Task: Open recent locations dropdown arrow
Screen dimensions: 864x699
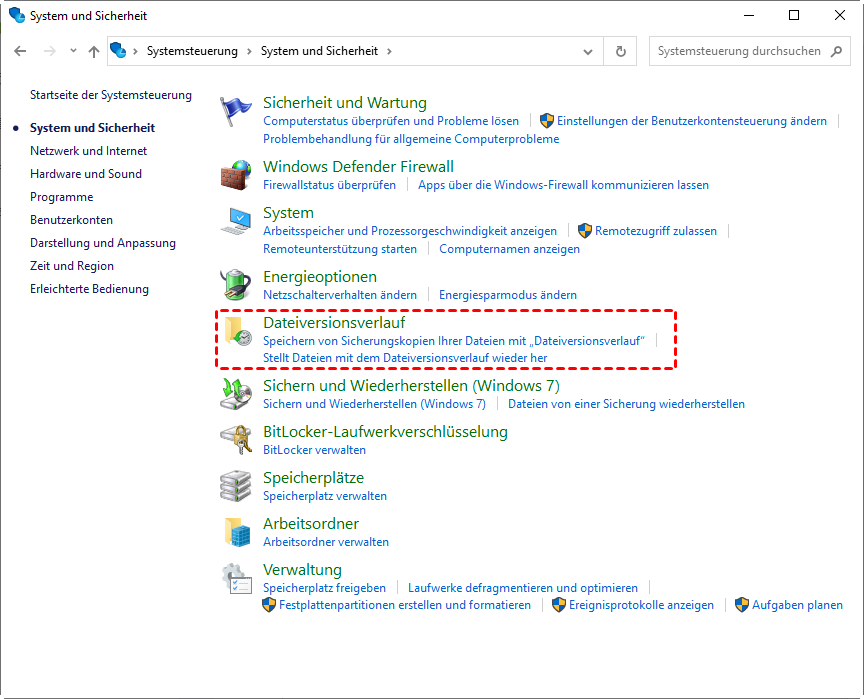Action: 73,51
